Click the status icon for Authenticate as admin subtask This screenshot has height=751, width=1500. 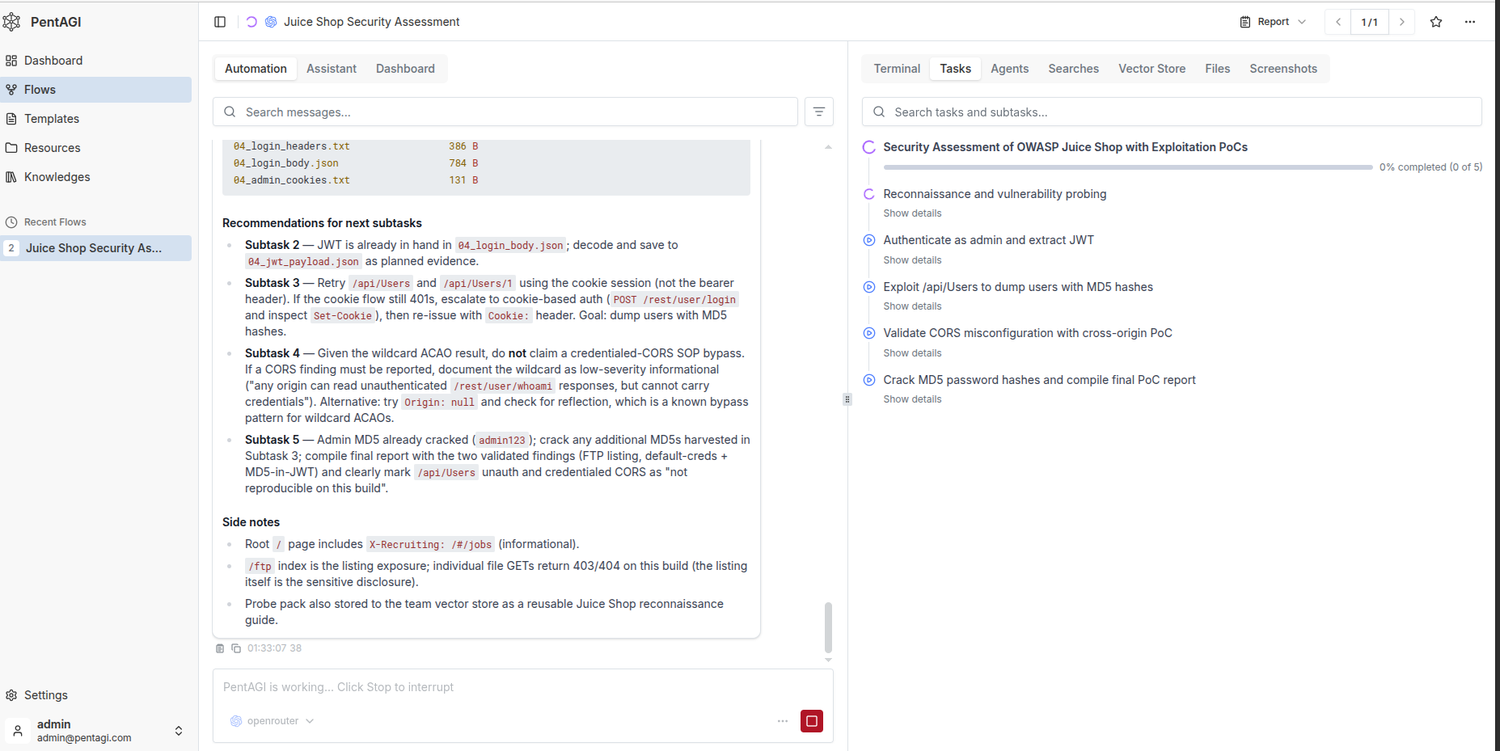(869, 240)
